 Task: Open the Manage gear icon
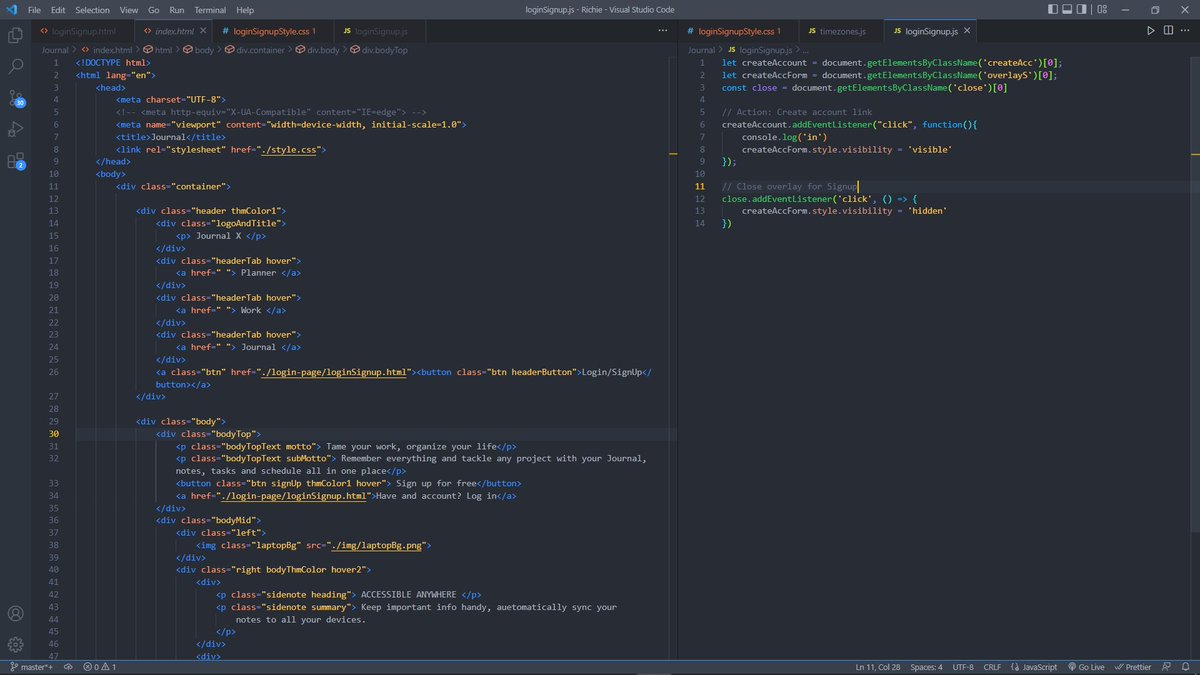16,645
